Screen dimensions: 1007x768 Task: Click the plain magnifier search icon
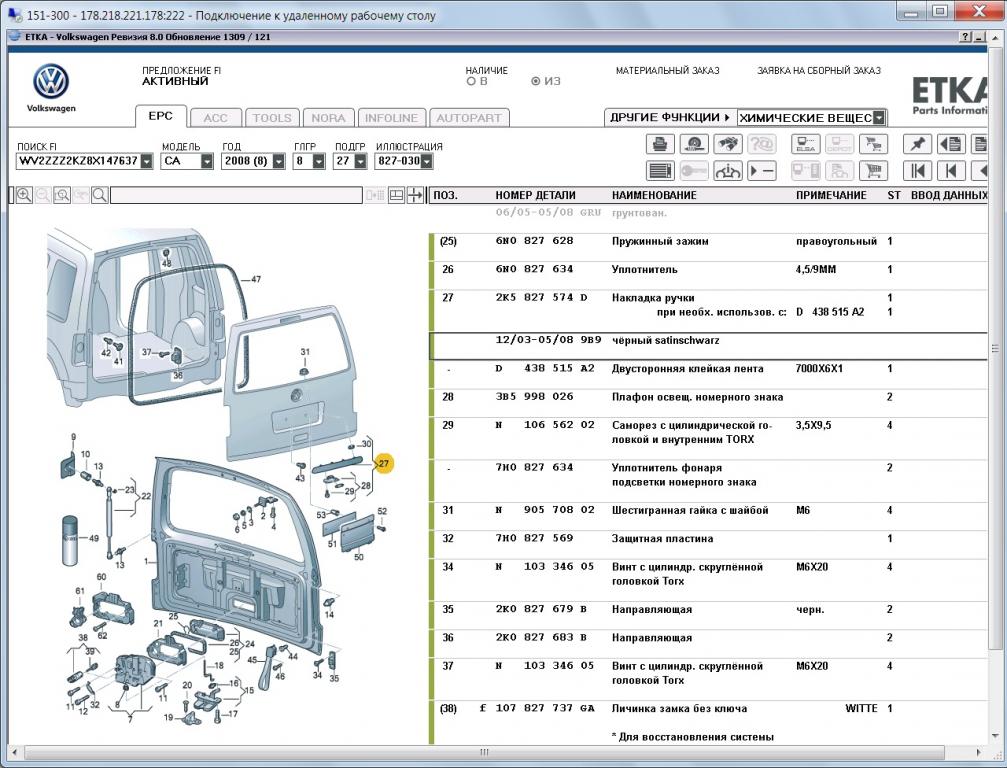pyautogui.click(x=100, y=195)
